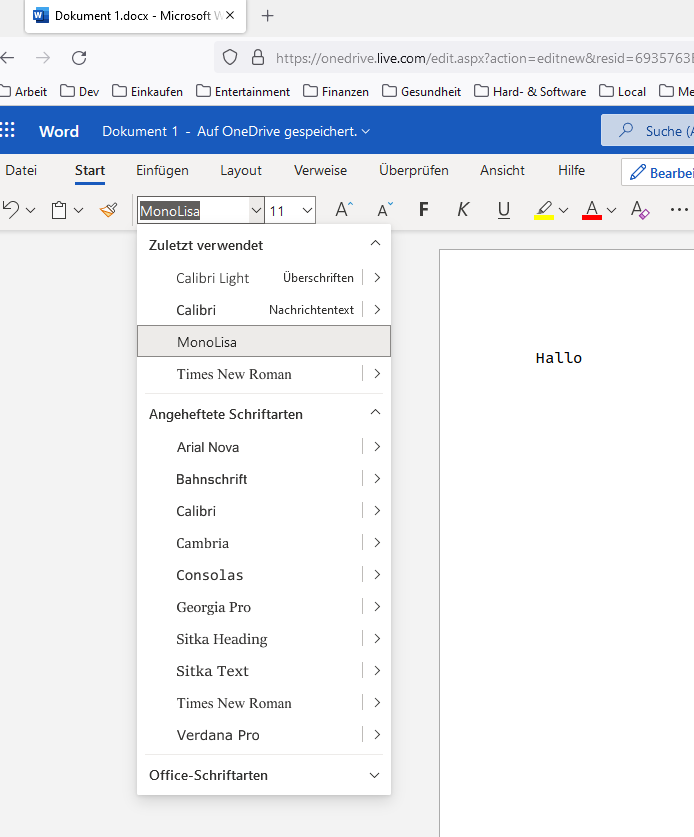Toggle italic formatting (K)

(463, 209)
